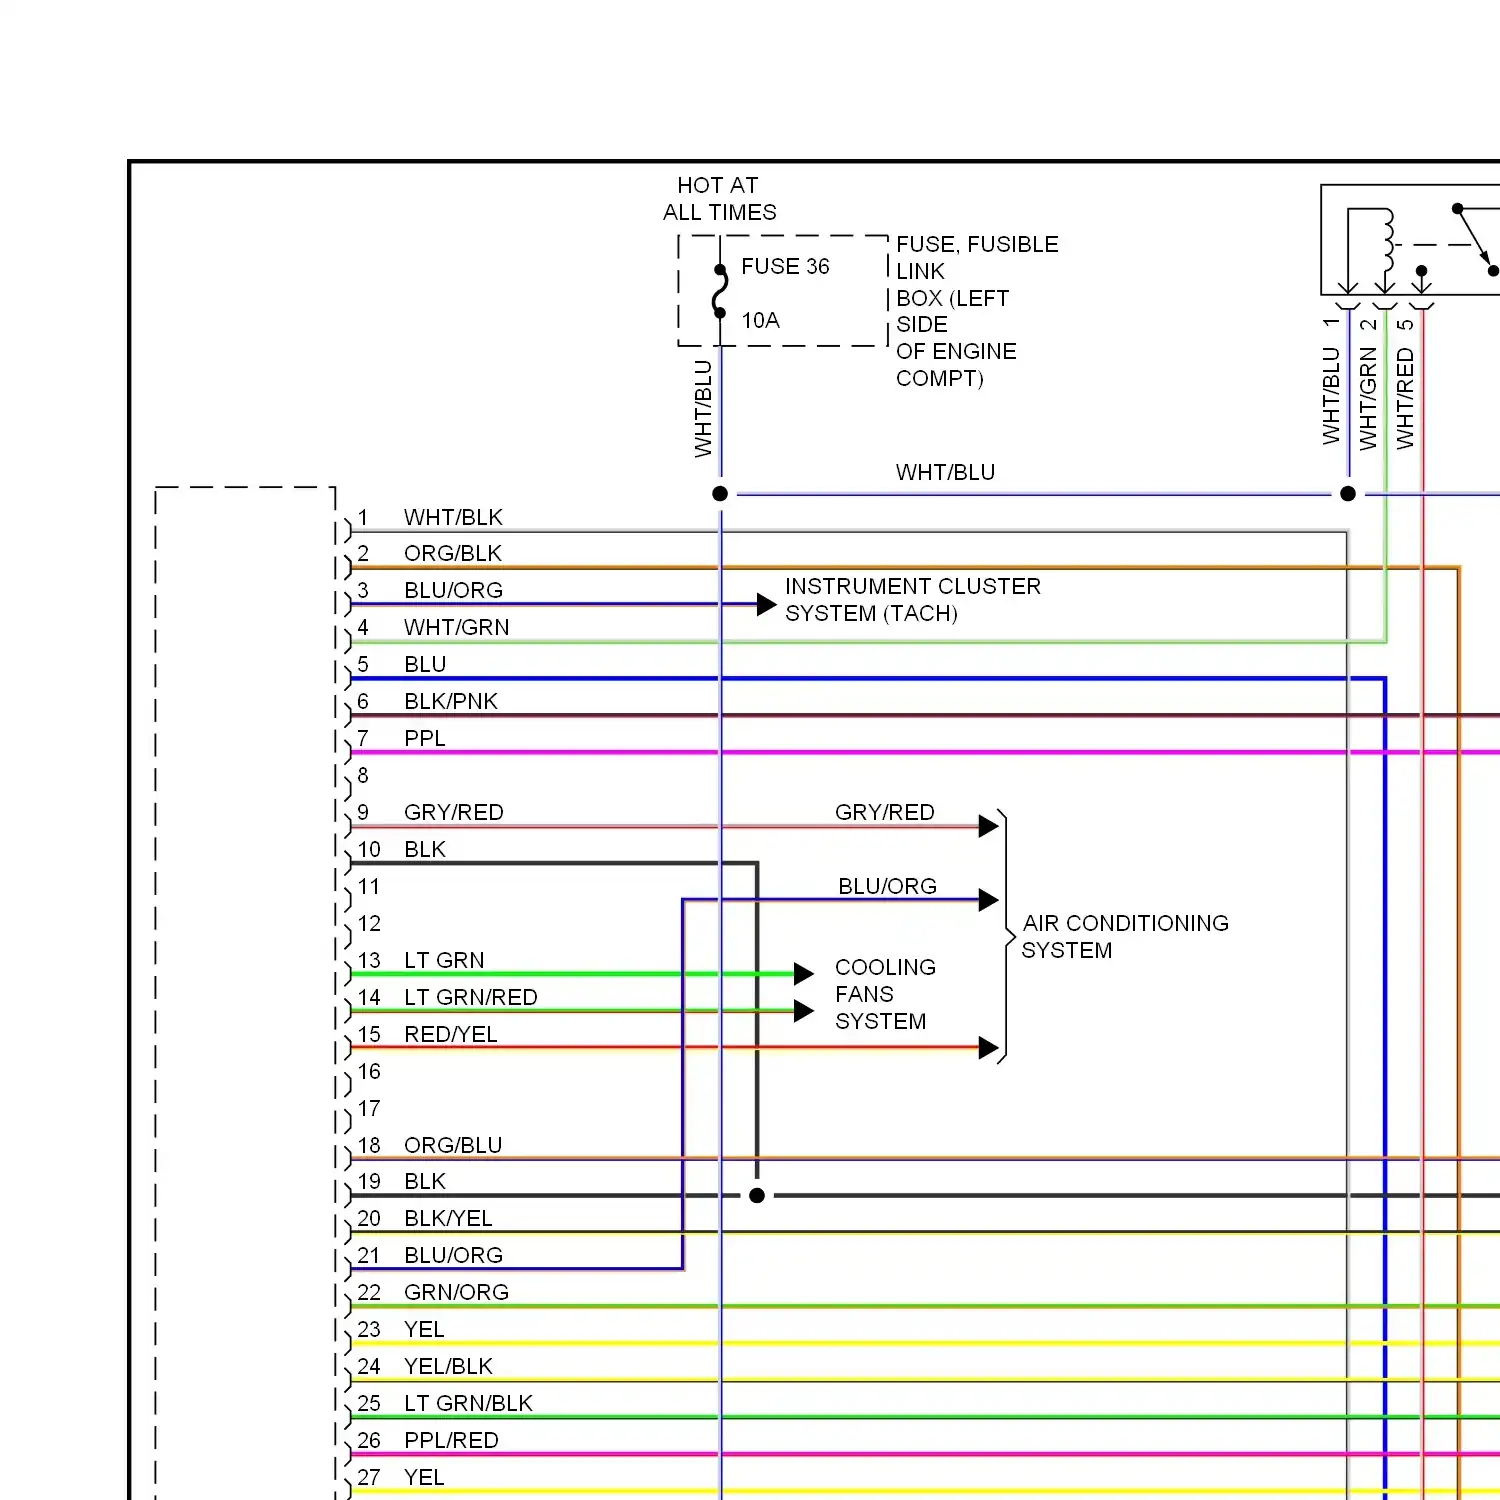The height and width of the screenshot is (1500, 1500).
Task: Select pin 3 BLU/ORG label
Action: click(453, 590)
